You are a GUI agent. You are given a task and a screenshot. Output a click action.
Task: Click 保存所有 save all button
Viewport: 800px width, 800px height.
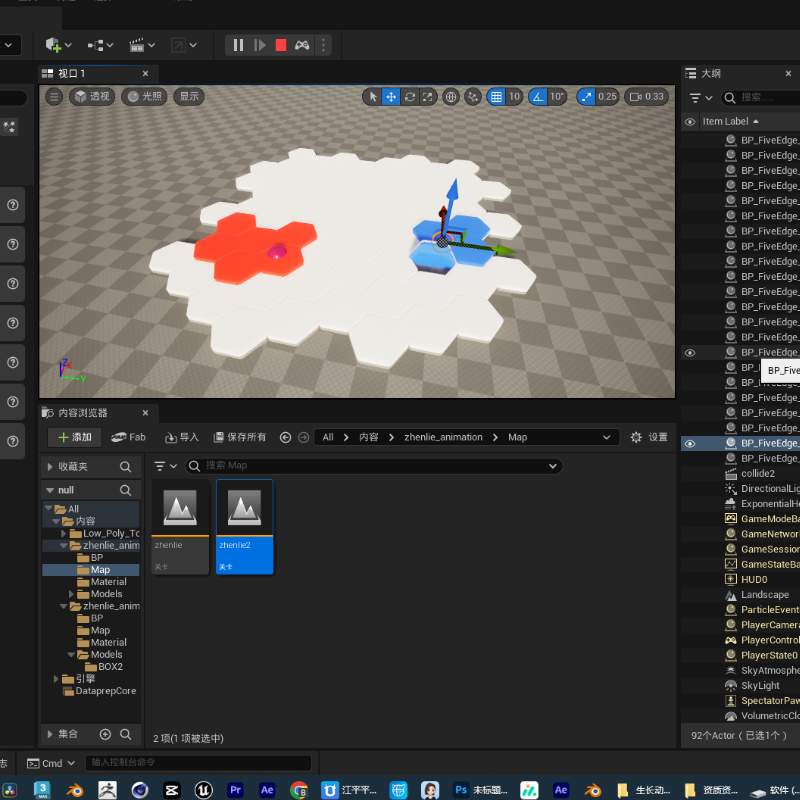click(x=239, y=437)
